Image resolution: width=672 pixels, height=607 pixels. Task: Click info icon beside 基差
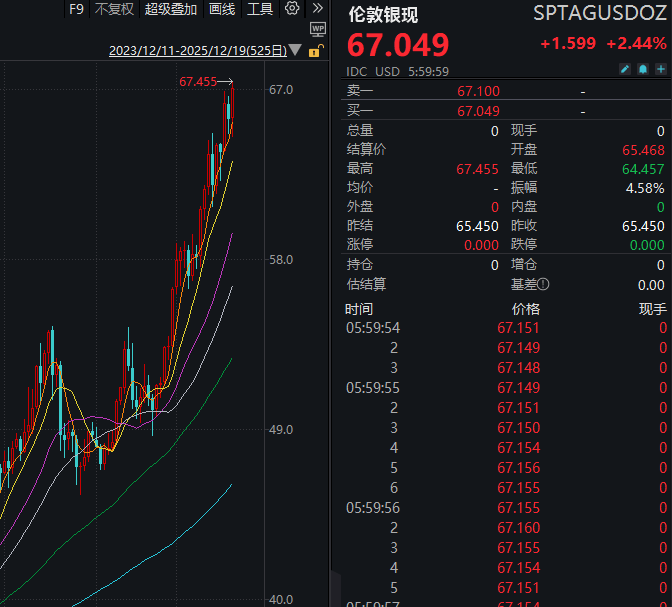point(544,284)
